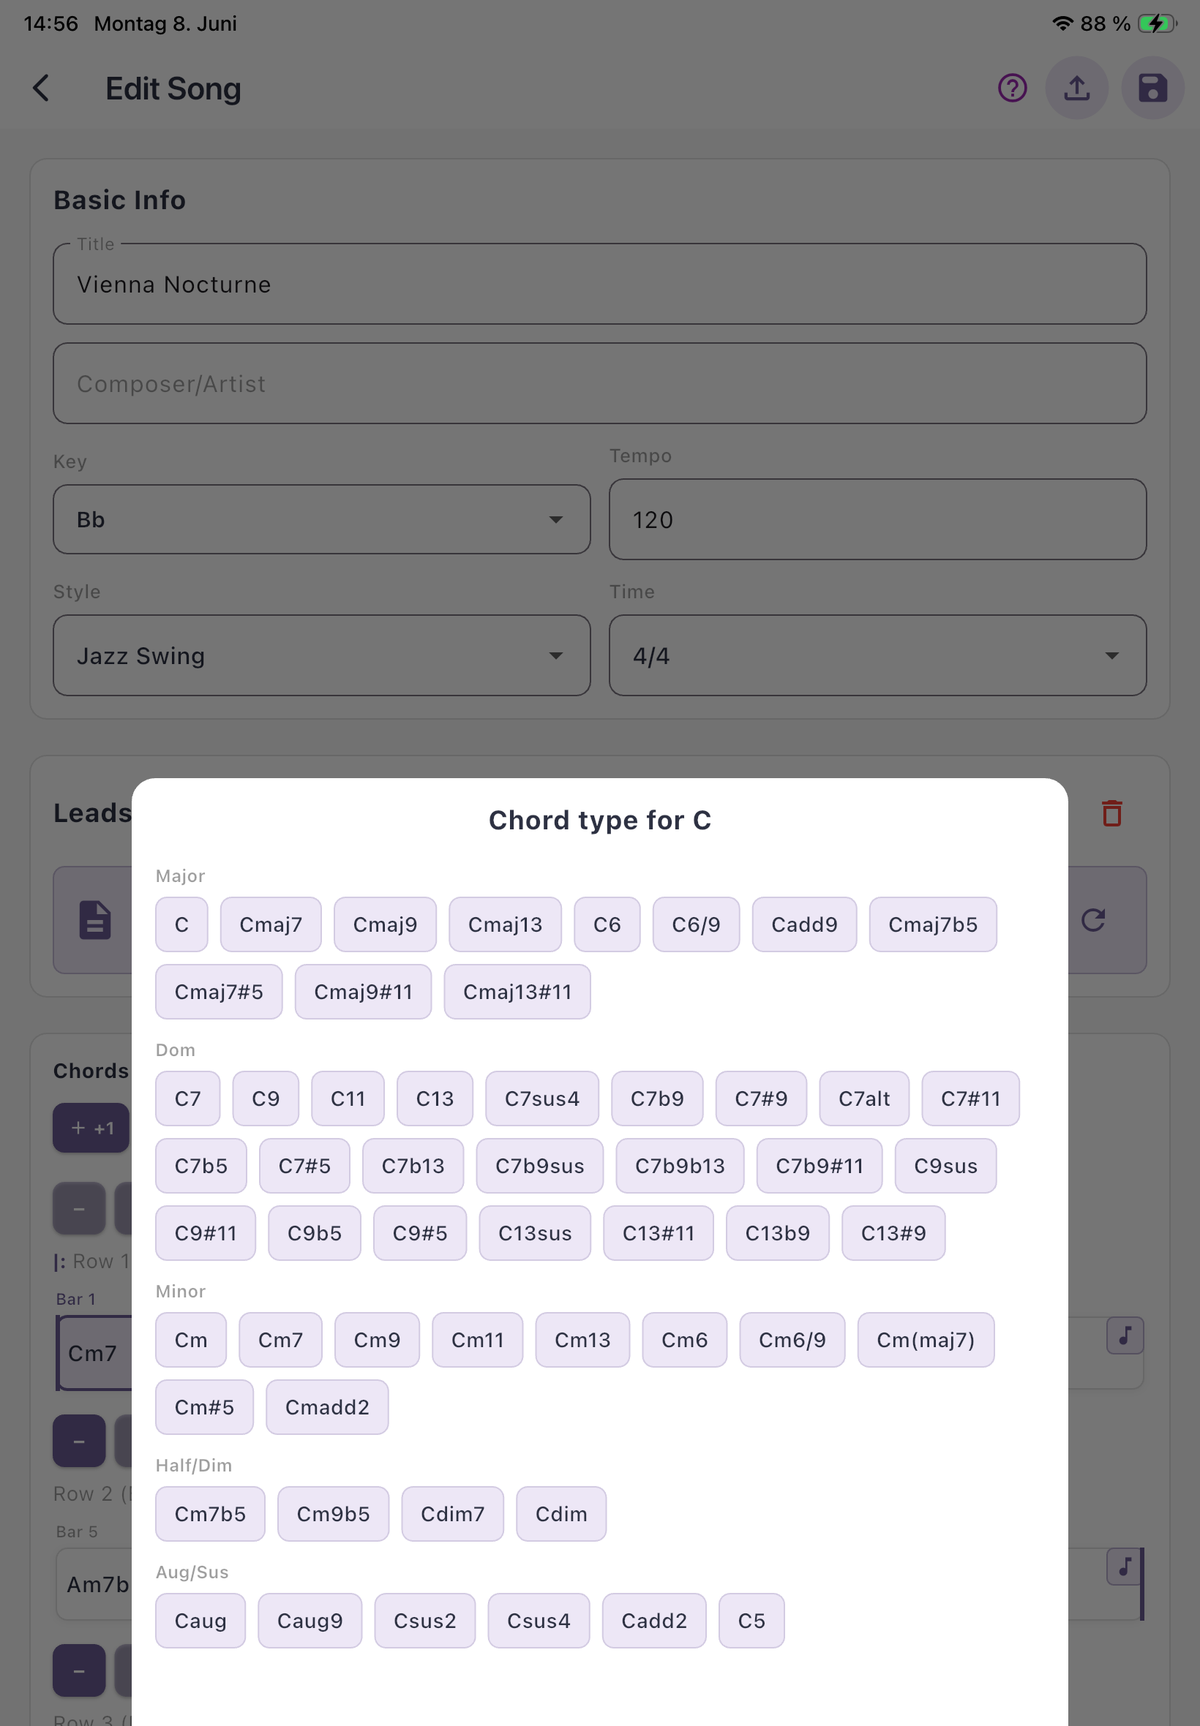Screen dimensions: 1200x1726
Task: Choose plain C major chord chip
Action: point(182,924)
